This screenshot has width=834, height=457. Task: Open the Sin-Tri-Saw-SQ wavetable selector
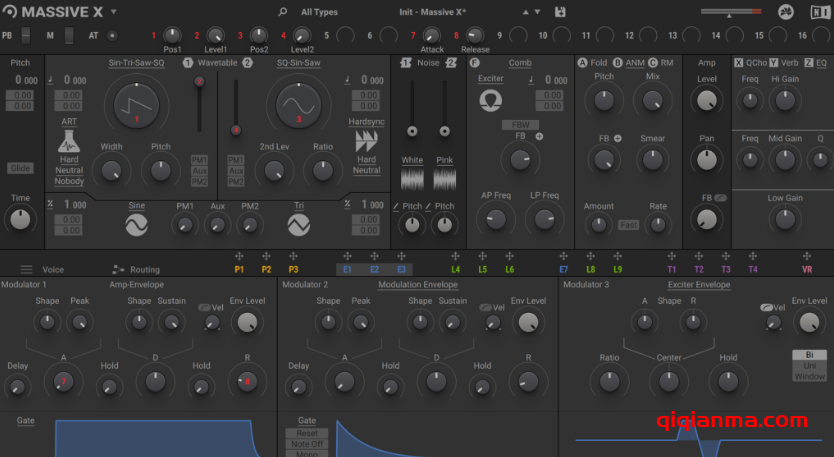point(136,63)
